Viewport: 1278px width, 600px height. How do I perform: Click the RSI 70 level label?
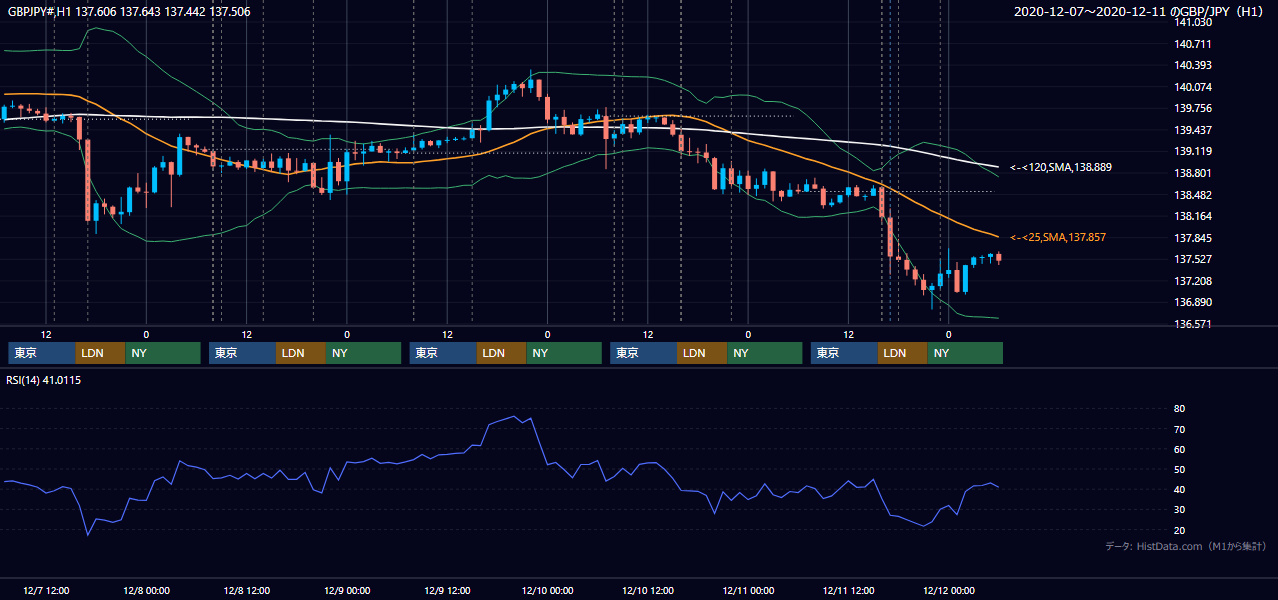[x=1180, y=429]
